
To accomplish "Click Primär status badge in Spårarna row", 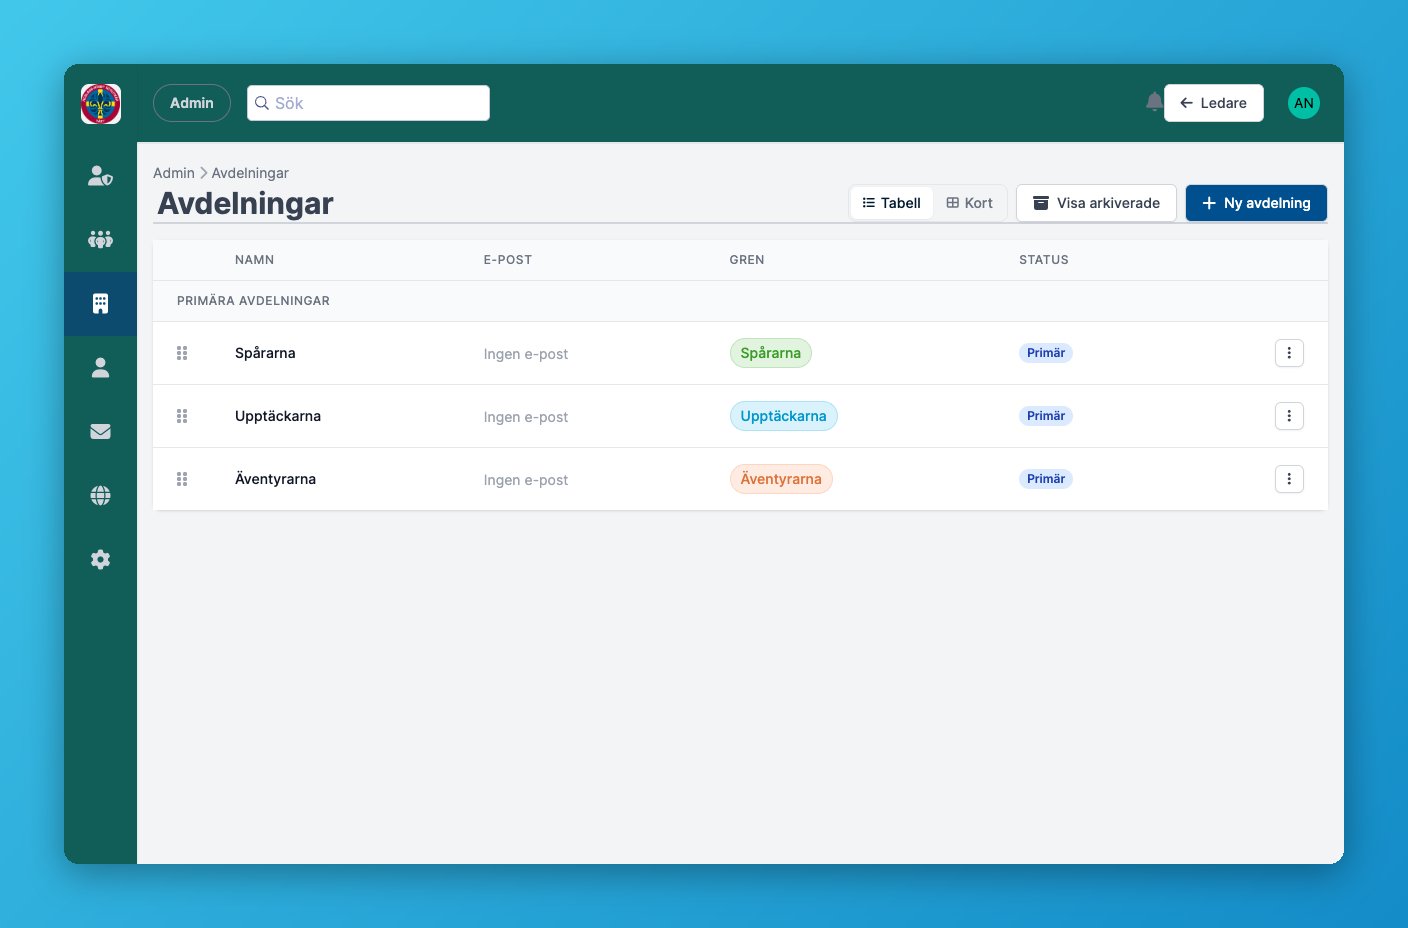I will click(1046, 353).
